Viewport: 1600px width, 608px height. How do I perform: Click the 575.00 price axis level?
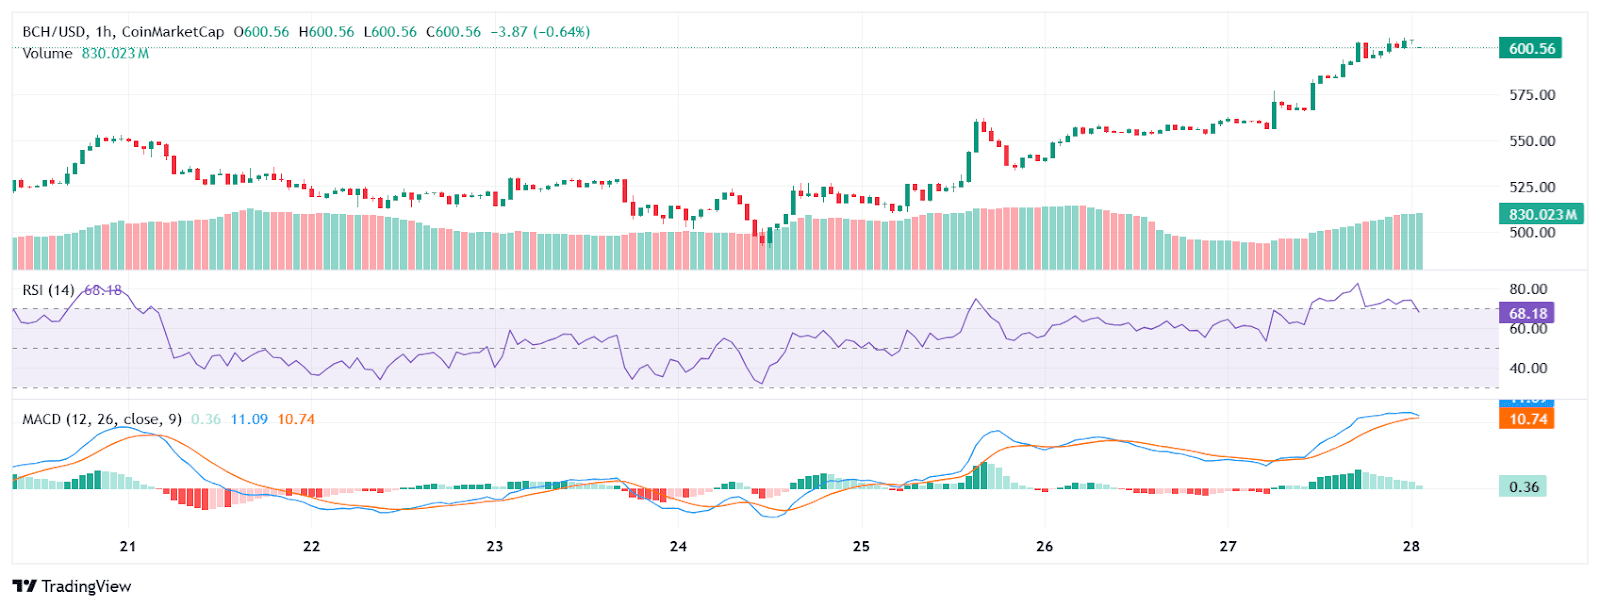coord(1532,95)
